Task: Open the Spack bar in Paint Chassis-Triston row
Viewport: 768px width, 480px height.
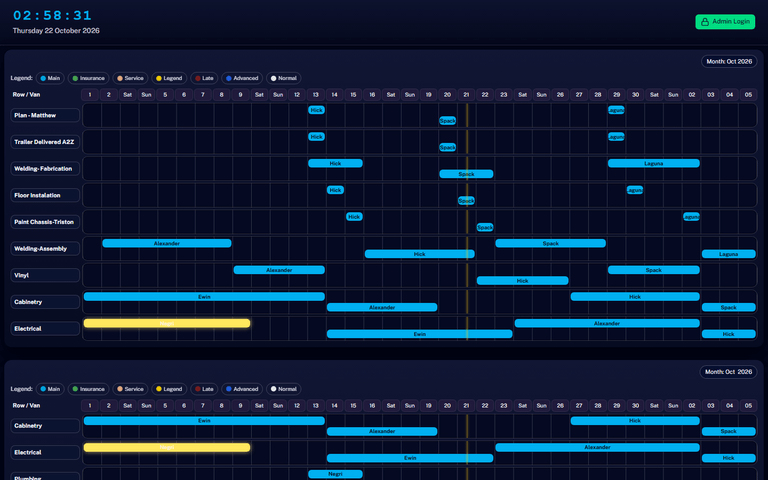Action: click(x=485, y=227)
